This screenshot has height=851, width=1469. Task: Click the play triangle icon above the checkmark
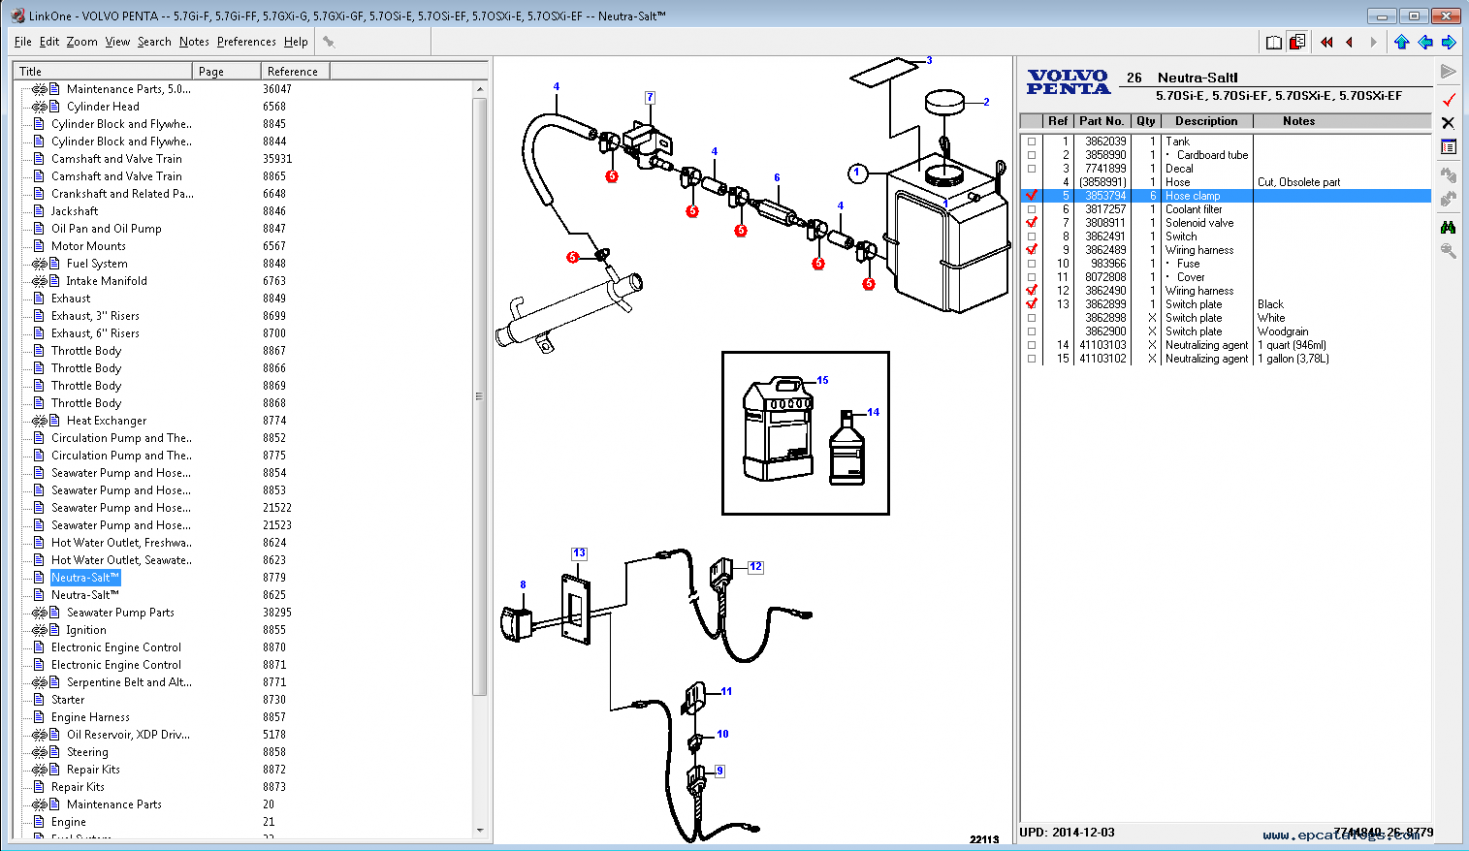[x=1447, y=70]
